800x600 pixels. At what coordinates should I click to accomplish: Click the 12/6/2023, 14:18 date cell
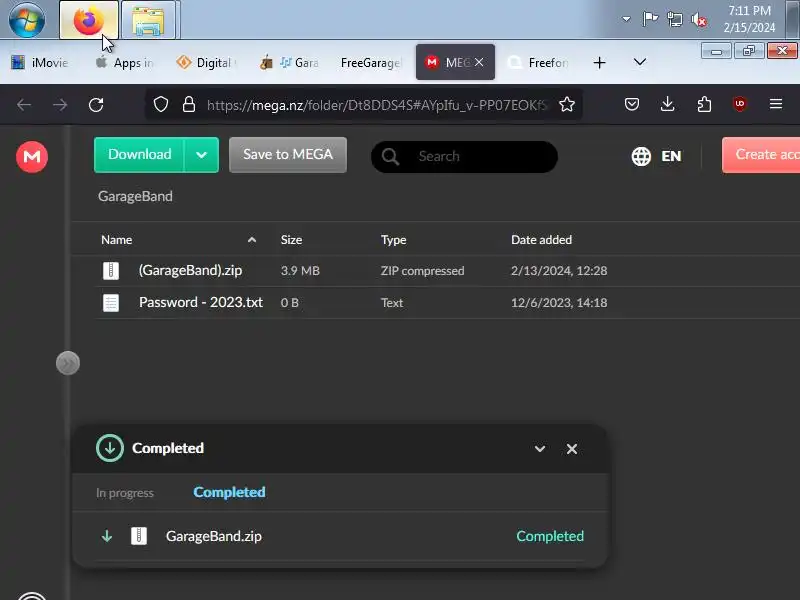click(x=559, y=303)
